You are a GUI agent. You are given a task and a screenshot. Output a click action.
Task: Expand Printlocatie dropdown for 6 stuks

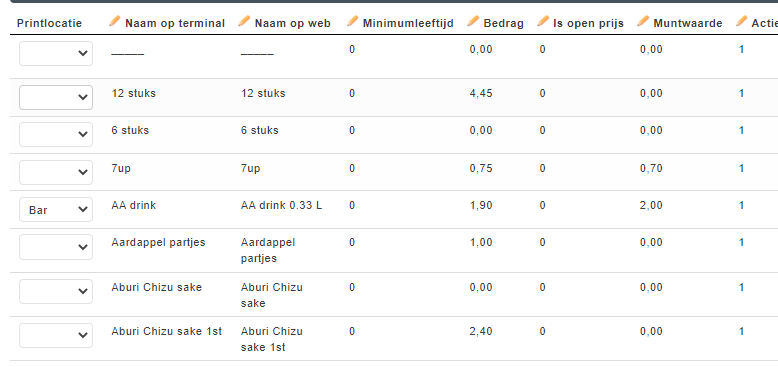tap(56, 134)
